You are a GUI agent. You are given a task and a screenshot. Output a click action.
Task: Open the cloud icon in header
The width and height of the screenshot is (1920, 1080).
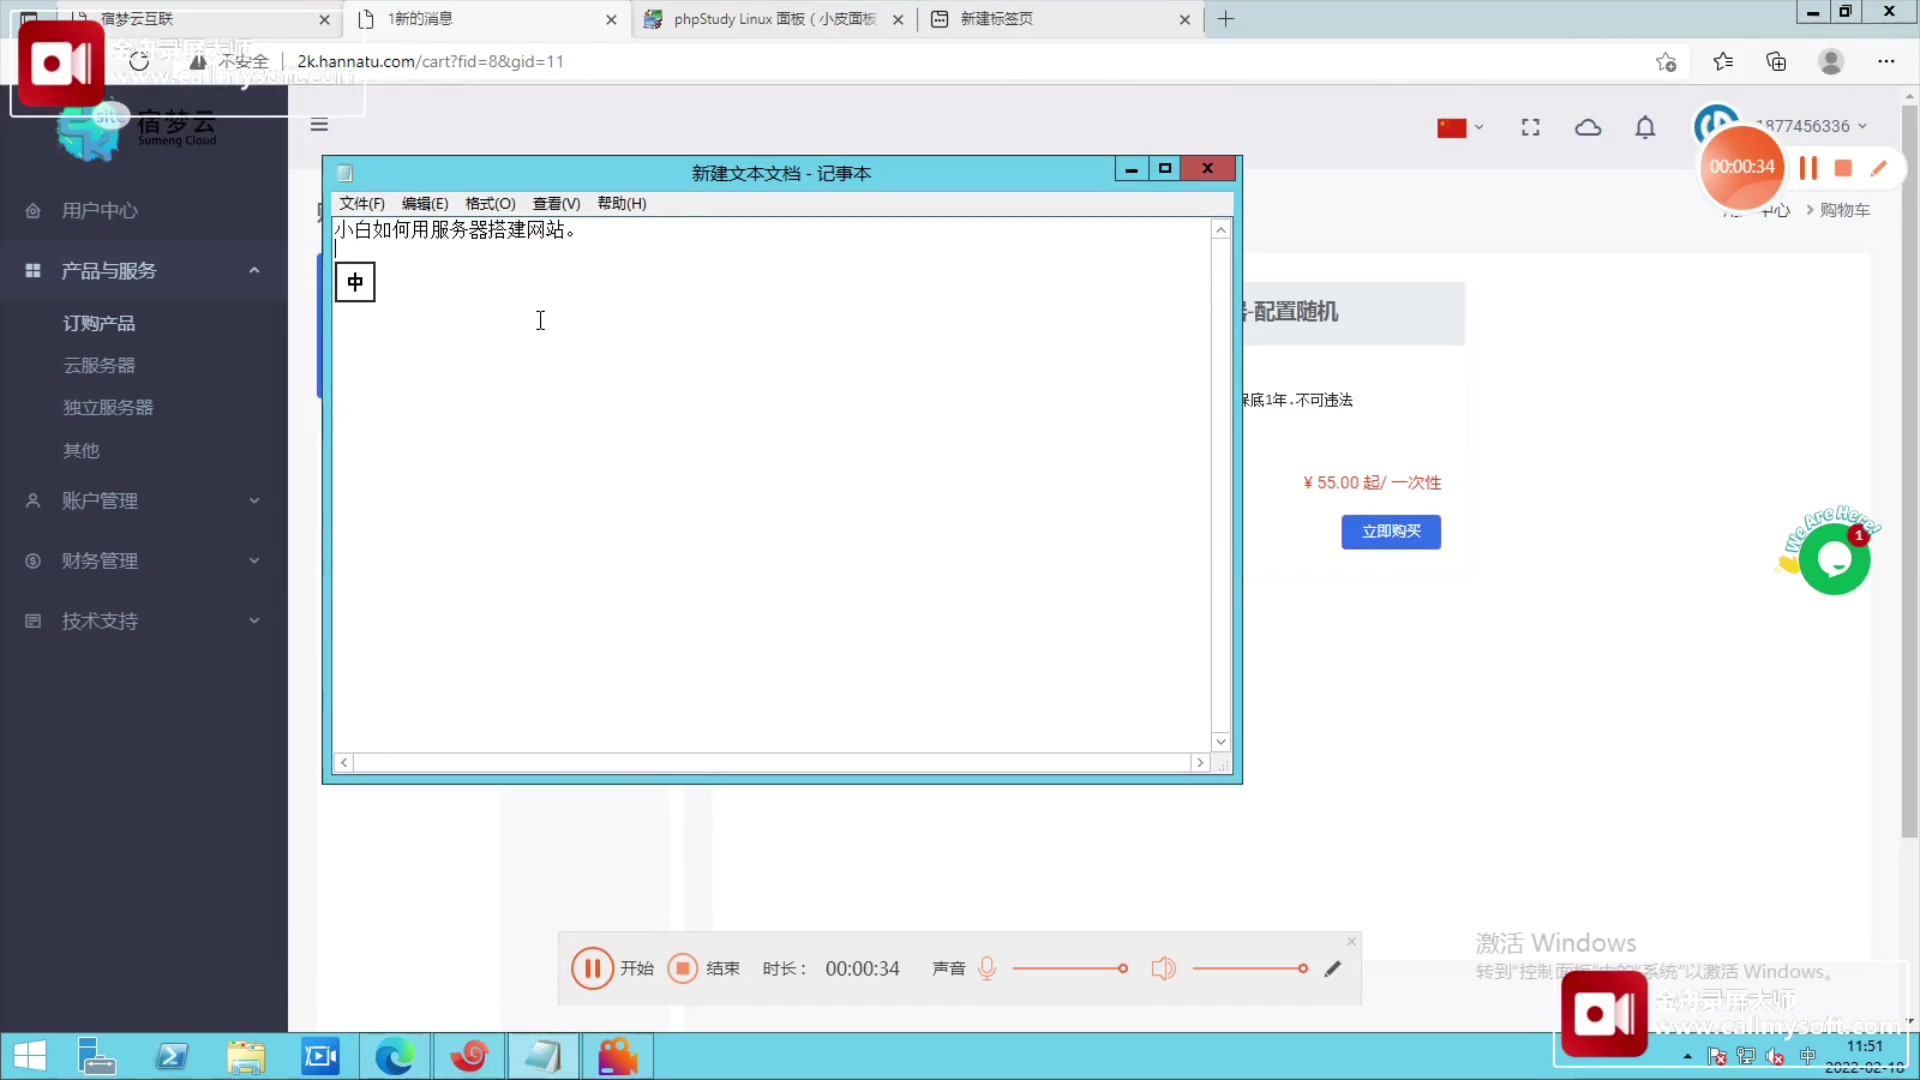(1588, 127)
